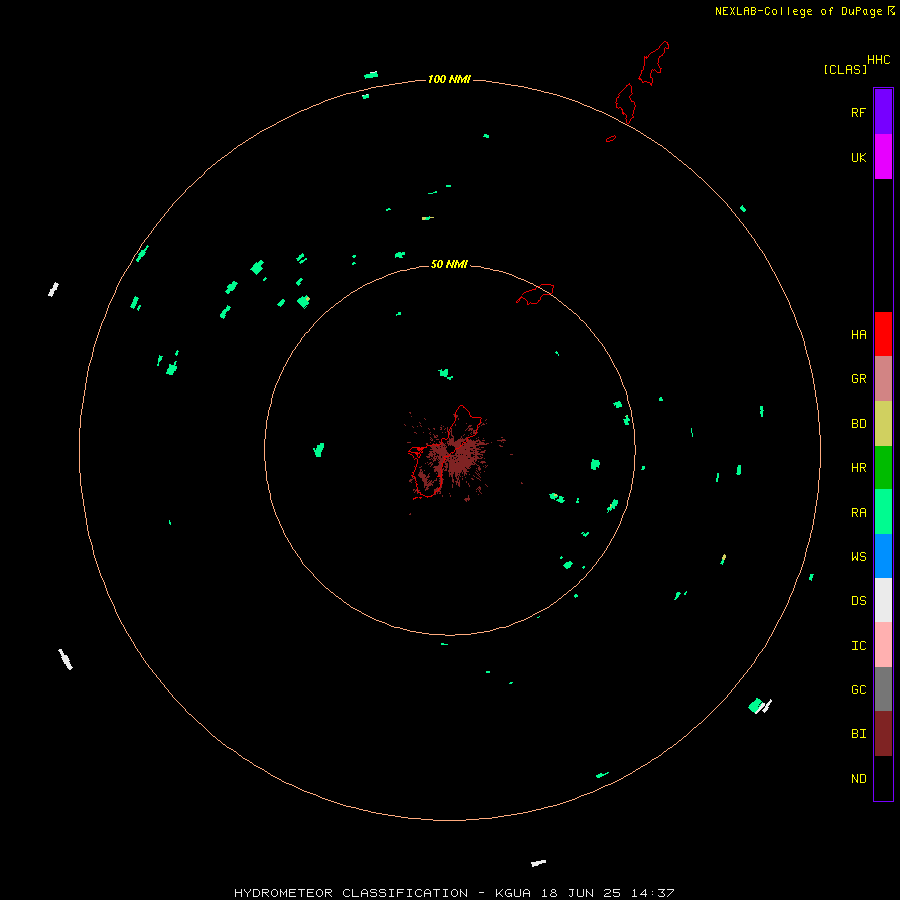This screenshot has height=900, width=900.
Task: Click the [CLAS] legend header
Action: click(x=845, y=69)
